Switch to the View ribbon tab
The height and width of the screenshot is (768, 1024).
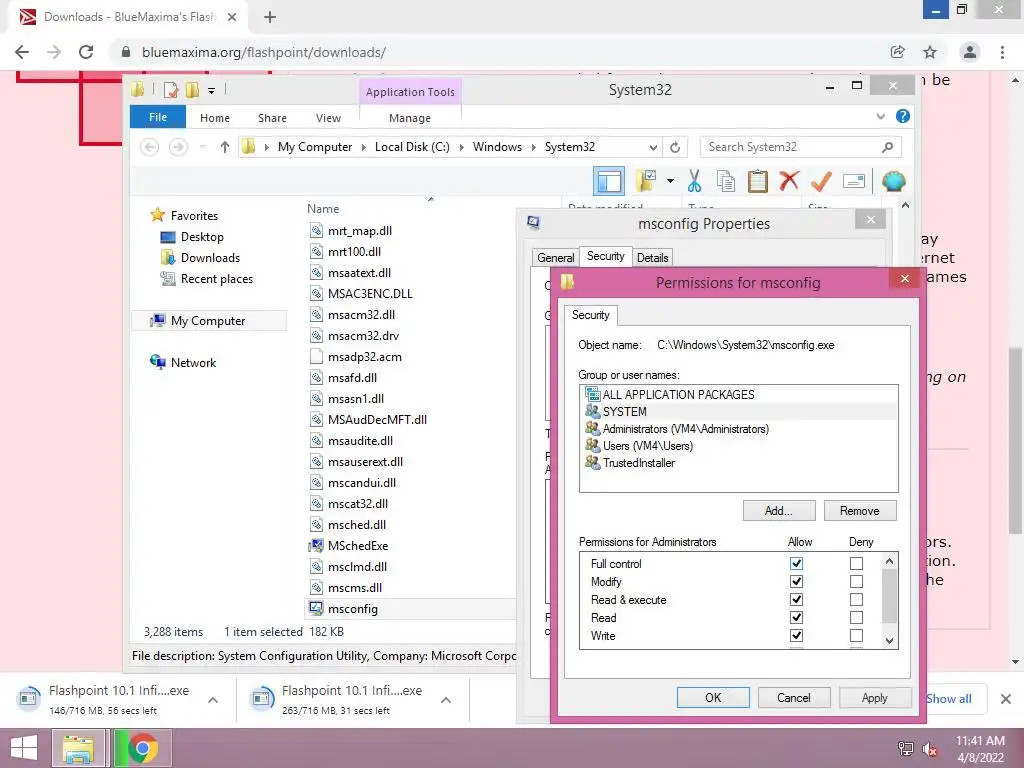tap(328, 118)
